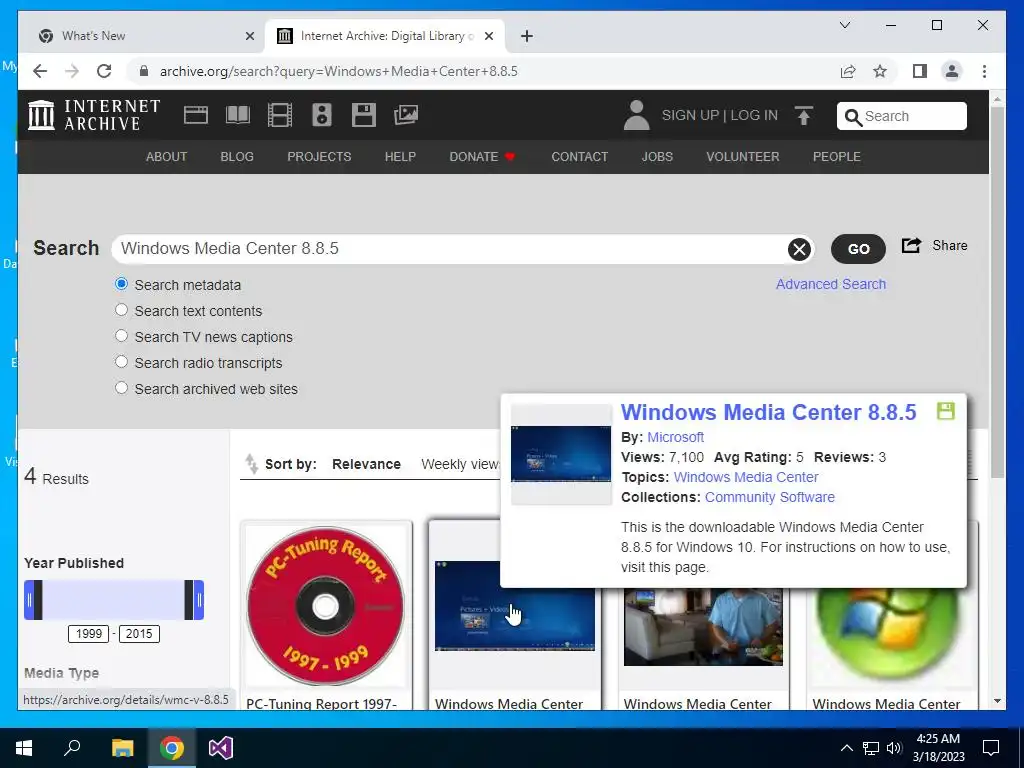The image size is (1024, 768).
Task: Open the DONATE menu item
Action: click(x=482, y=157)
